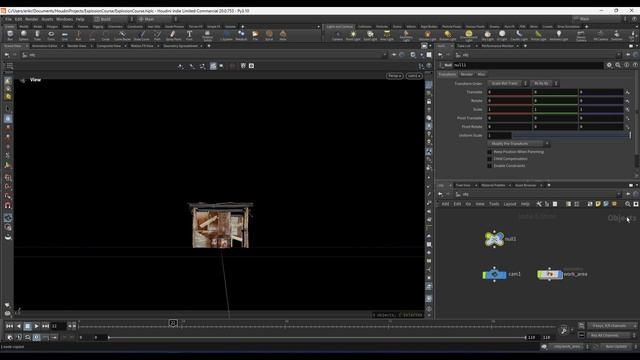Viewport: 640px width, 360px height.
Task: Click the work_area node in network
Action: click(550, 274)
